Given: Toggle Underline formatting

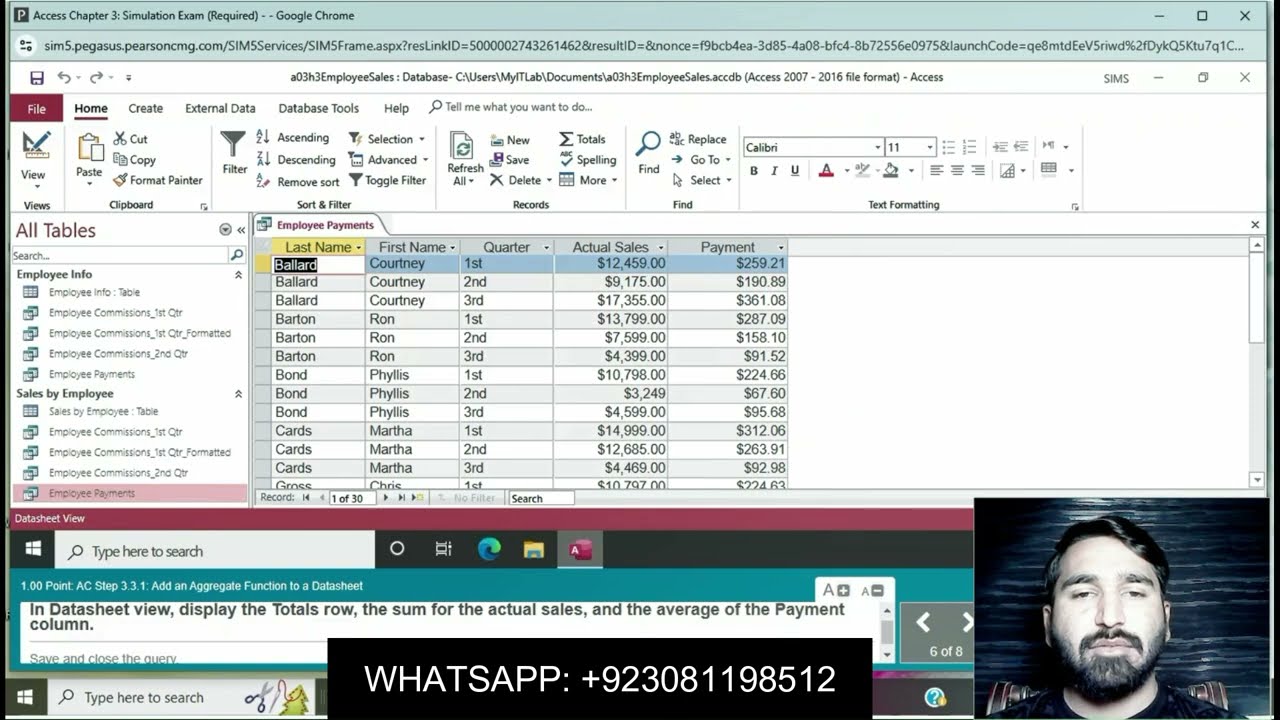Looking at the screenshot, I should [x=795, y=171].
